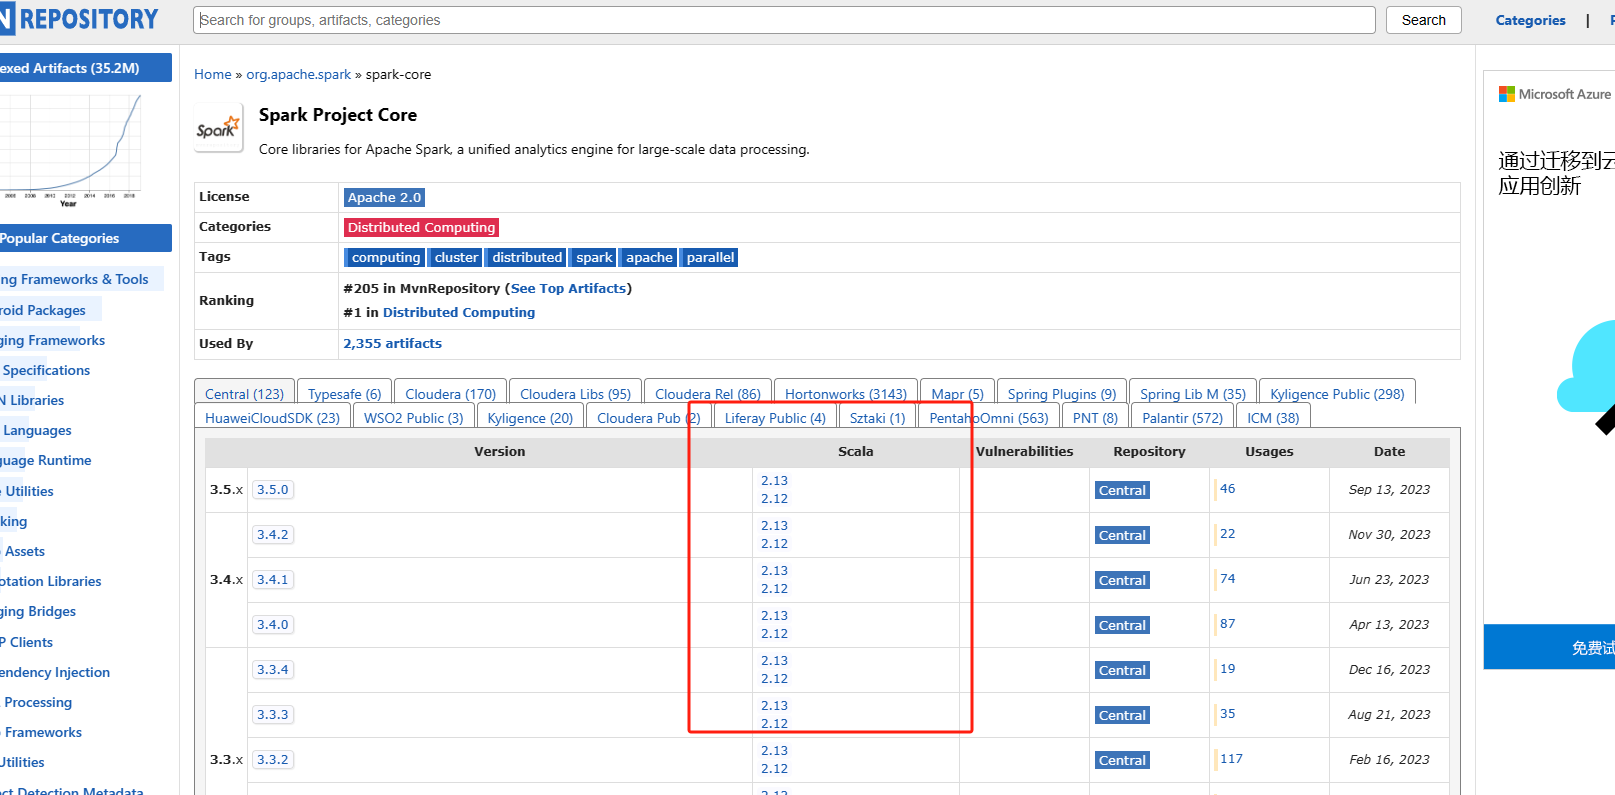Open Dependency Injection category
Image resolution: width=1615 pixels, height=795 pixels.
click(55, 673)
